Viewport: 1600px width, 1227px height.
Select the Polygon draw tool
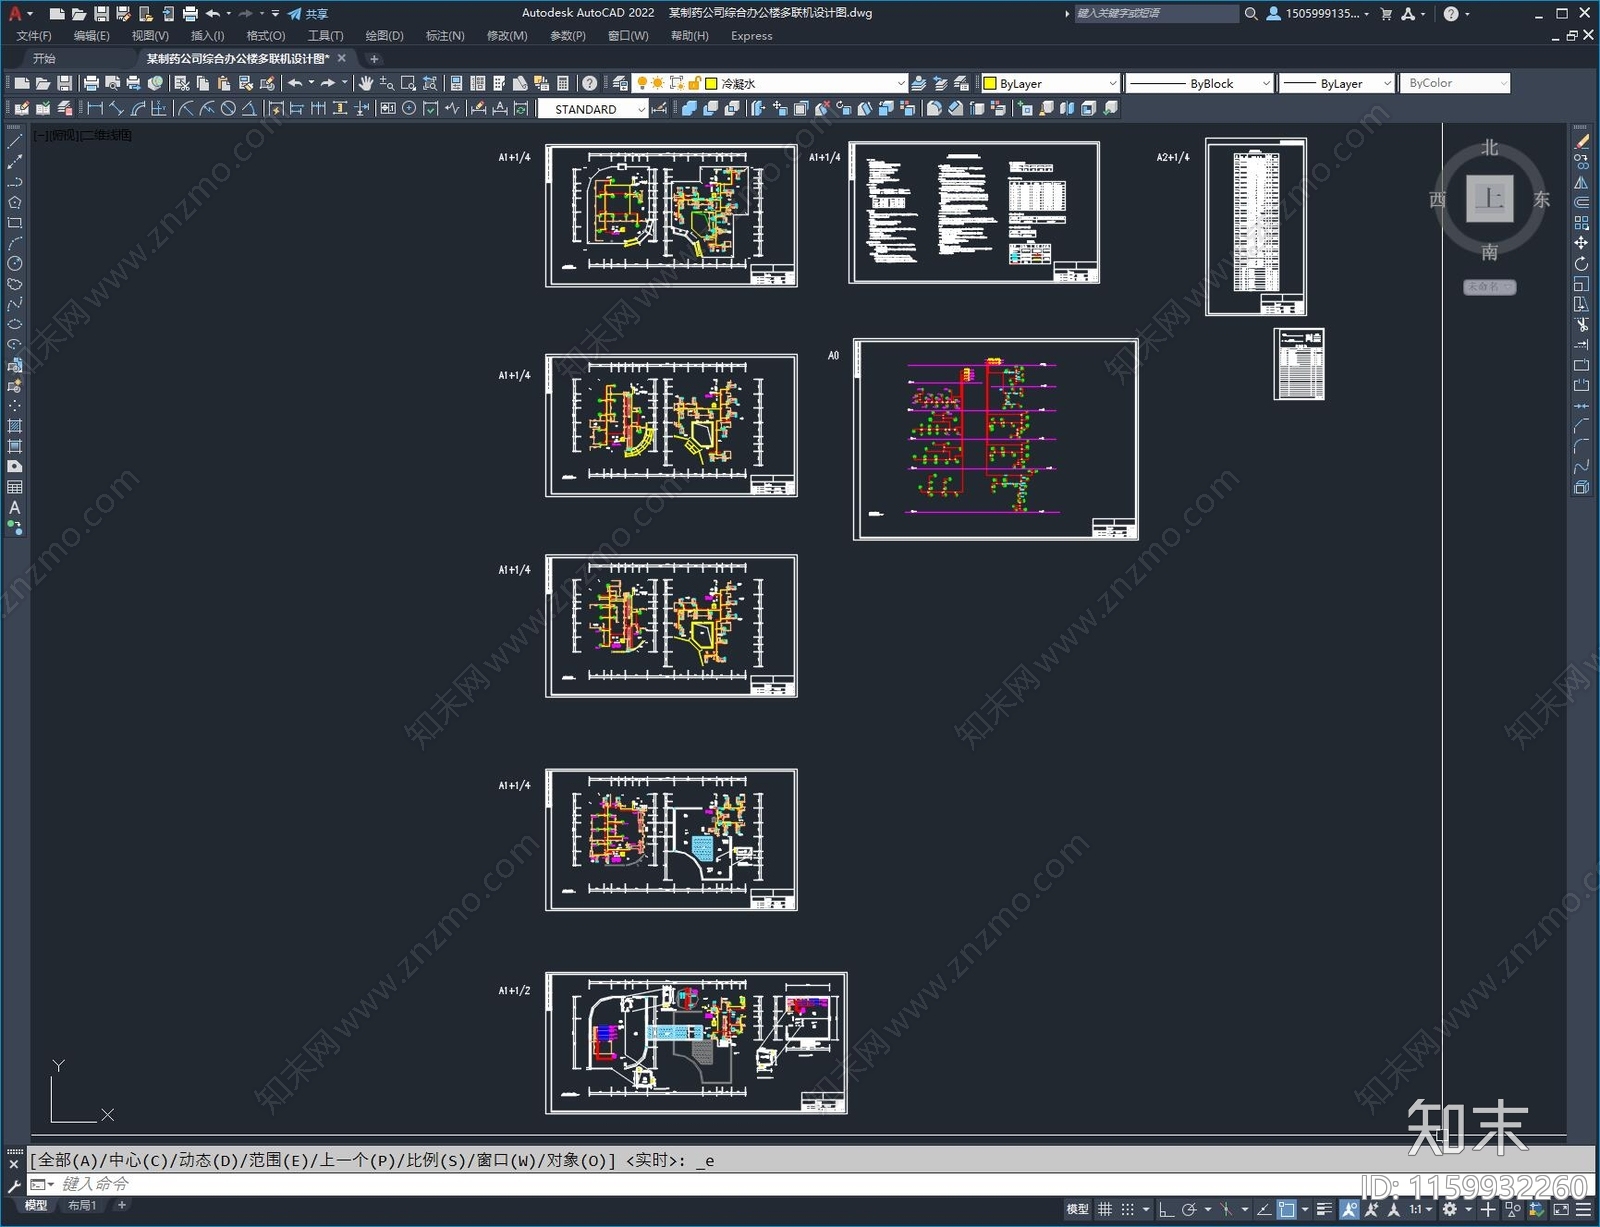coord(15,203)
